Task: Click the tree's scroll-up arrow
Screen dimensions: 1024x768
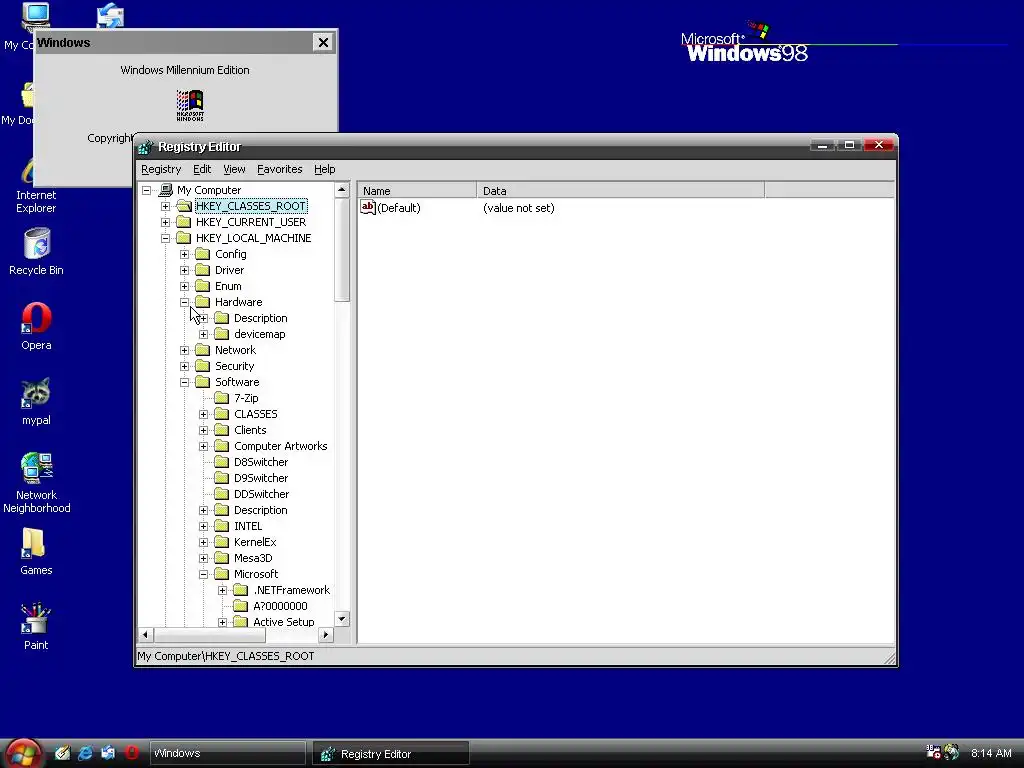Action: coord(342,189)
